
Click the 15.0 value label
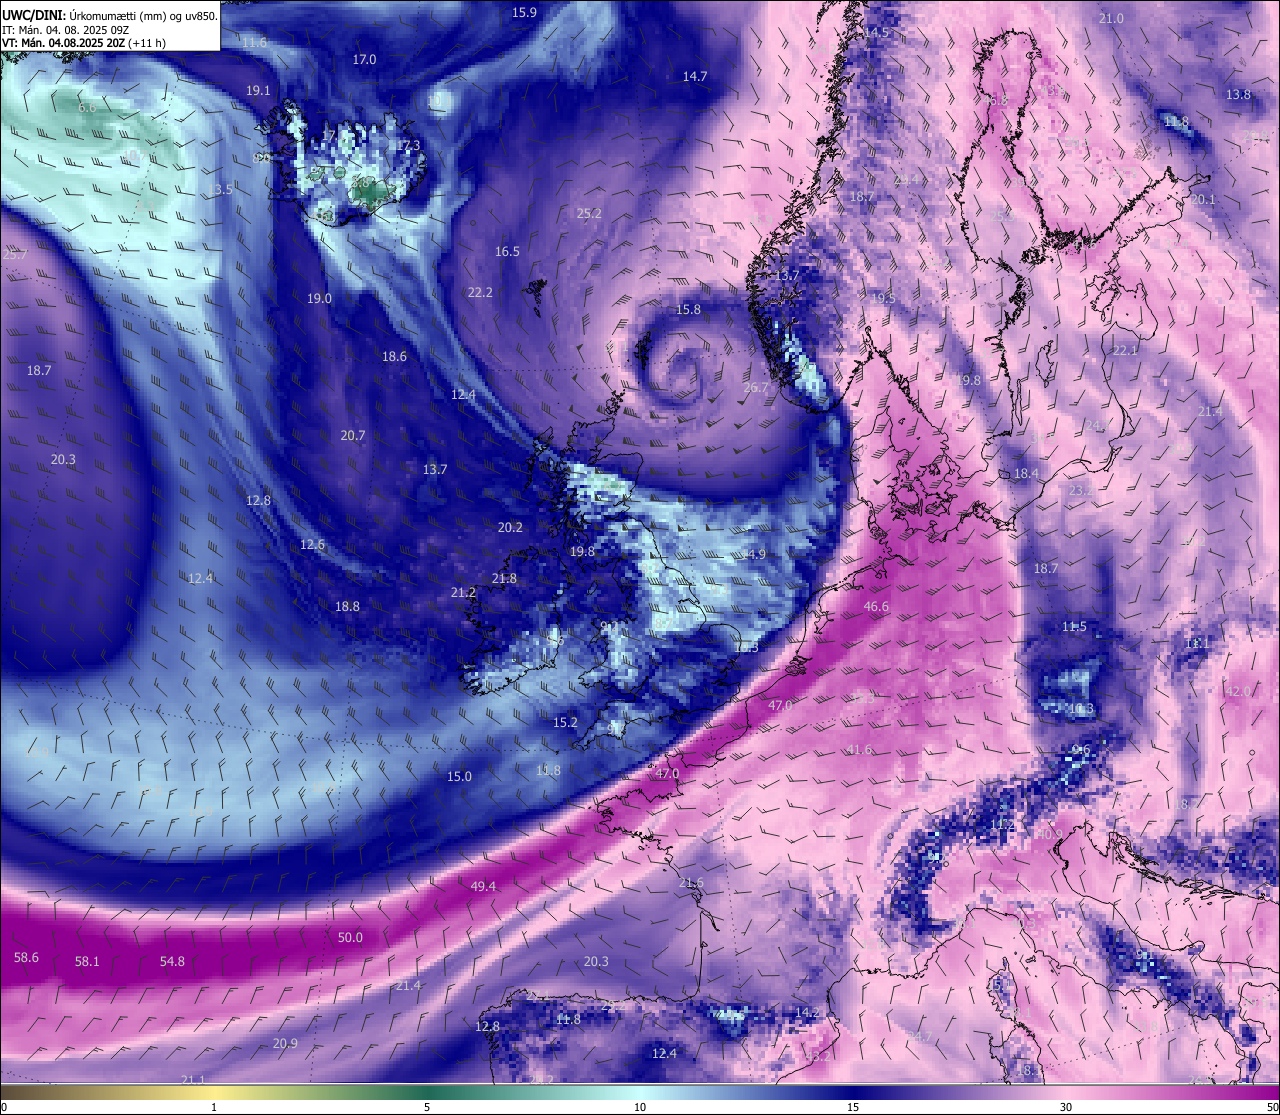pyautogui.click(x=459, y=776)
